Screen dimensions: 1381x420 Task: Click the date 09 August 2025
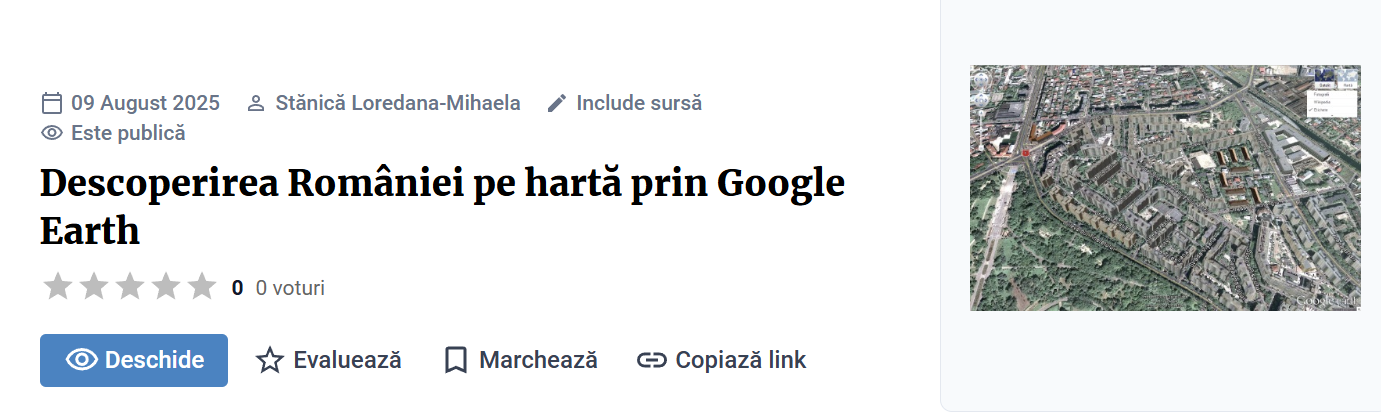[145, 103]
